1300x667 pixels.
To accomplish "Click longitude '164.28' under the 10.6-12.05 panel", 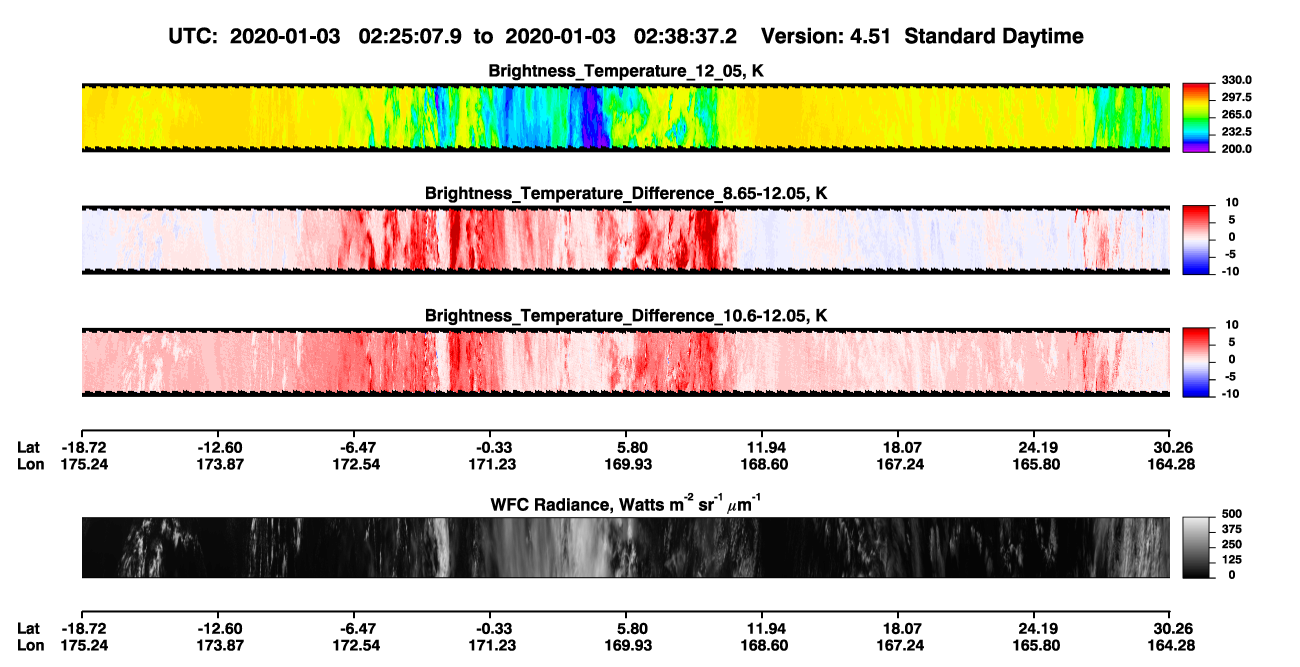I will tap(1171, 464).
